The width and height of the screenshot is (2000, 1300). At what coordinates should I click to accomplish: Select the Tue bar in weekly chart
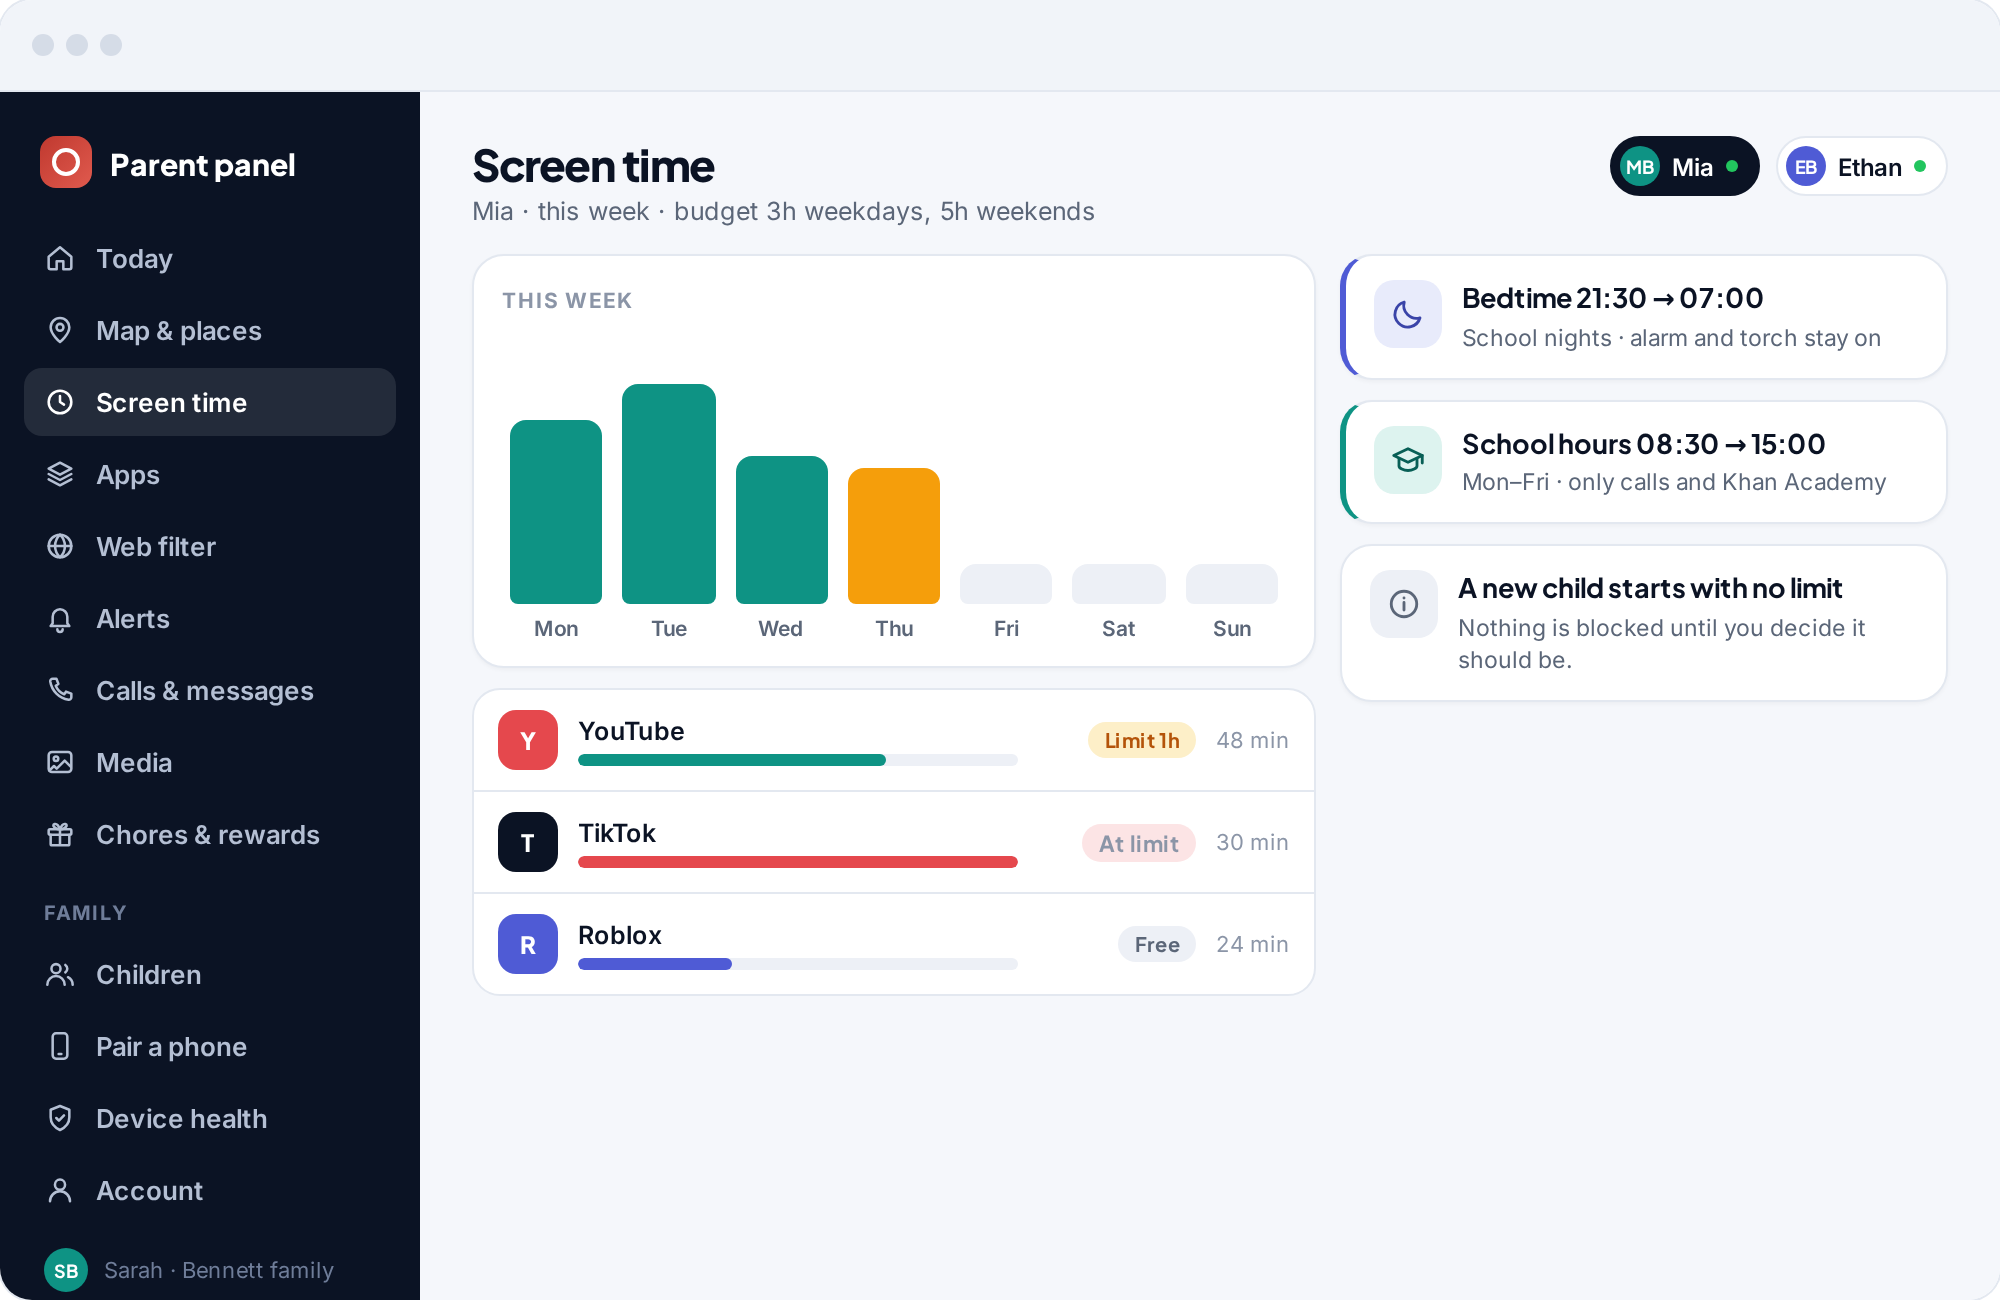click(669, 494)
